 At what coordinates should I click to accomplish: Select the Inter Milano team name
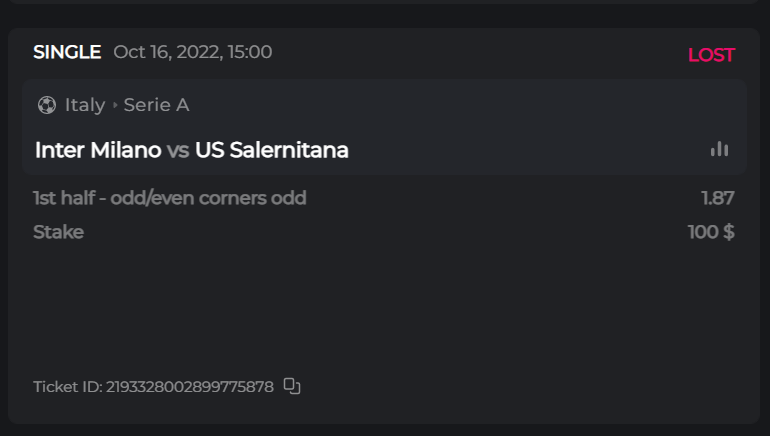pos(98,150)
